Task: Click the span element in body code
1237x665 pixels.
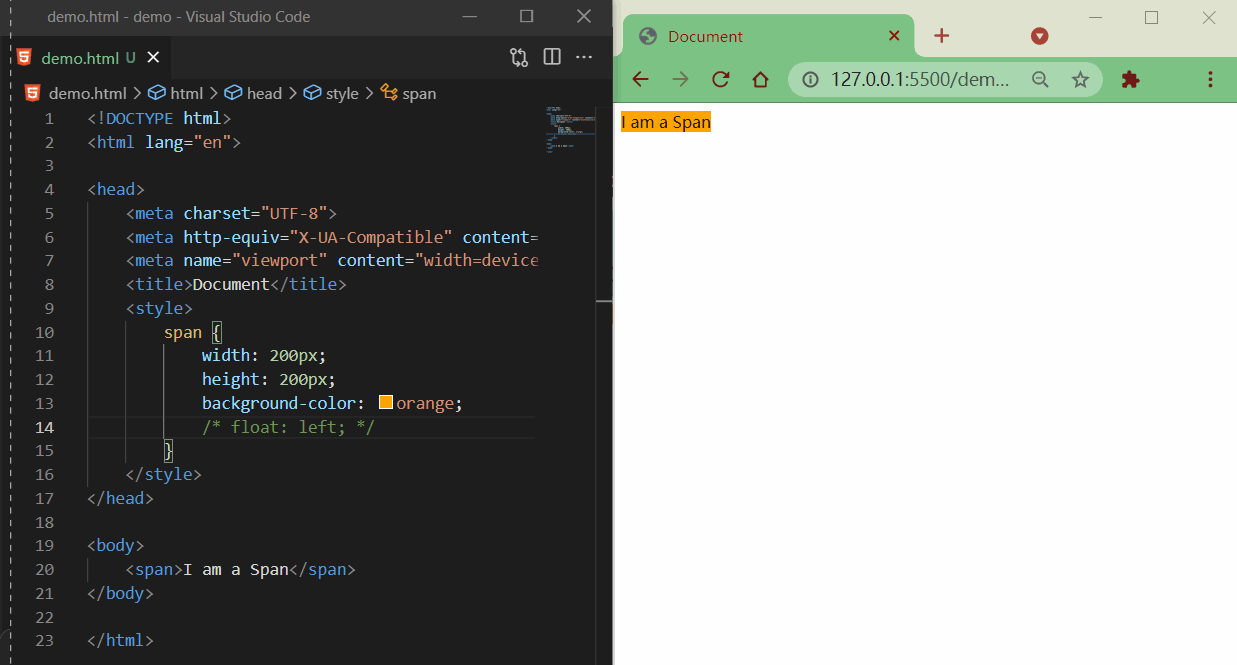Action: click(240, 570)
